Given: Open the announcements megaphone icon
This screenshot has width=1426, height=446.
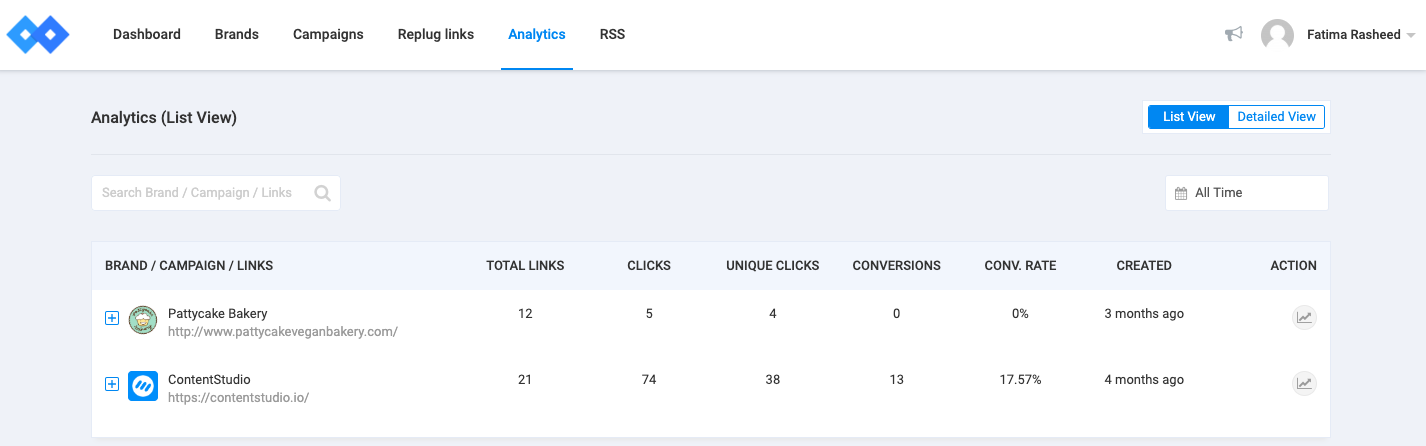Looking at the screenshot, I should [x=1233, y=34].
